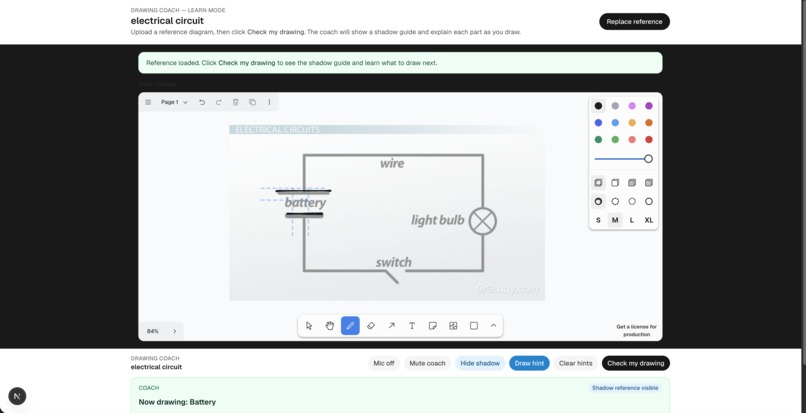Pick the Rectangle shape tool

coord(474,326)
